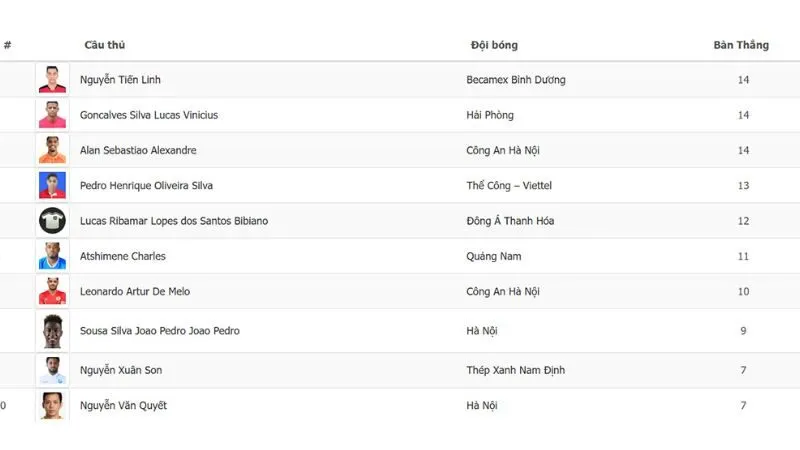Viewport: 800px width, 450px height.
Task: Click Leonardo Artur De Melo's avatar
Action: click(52, 291)
